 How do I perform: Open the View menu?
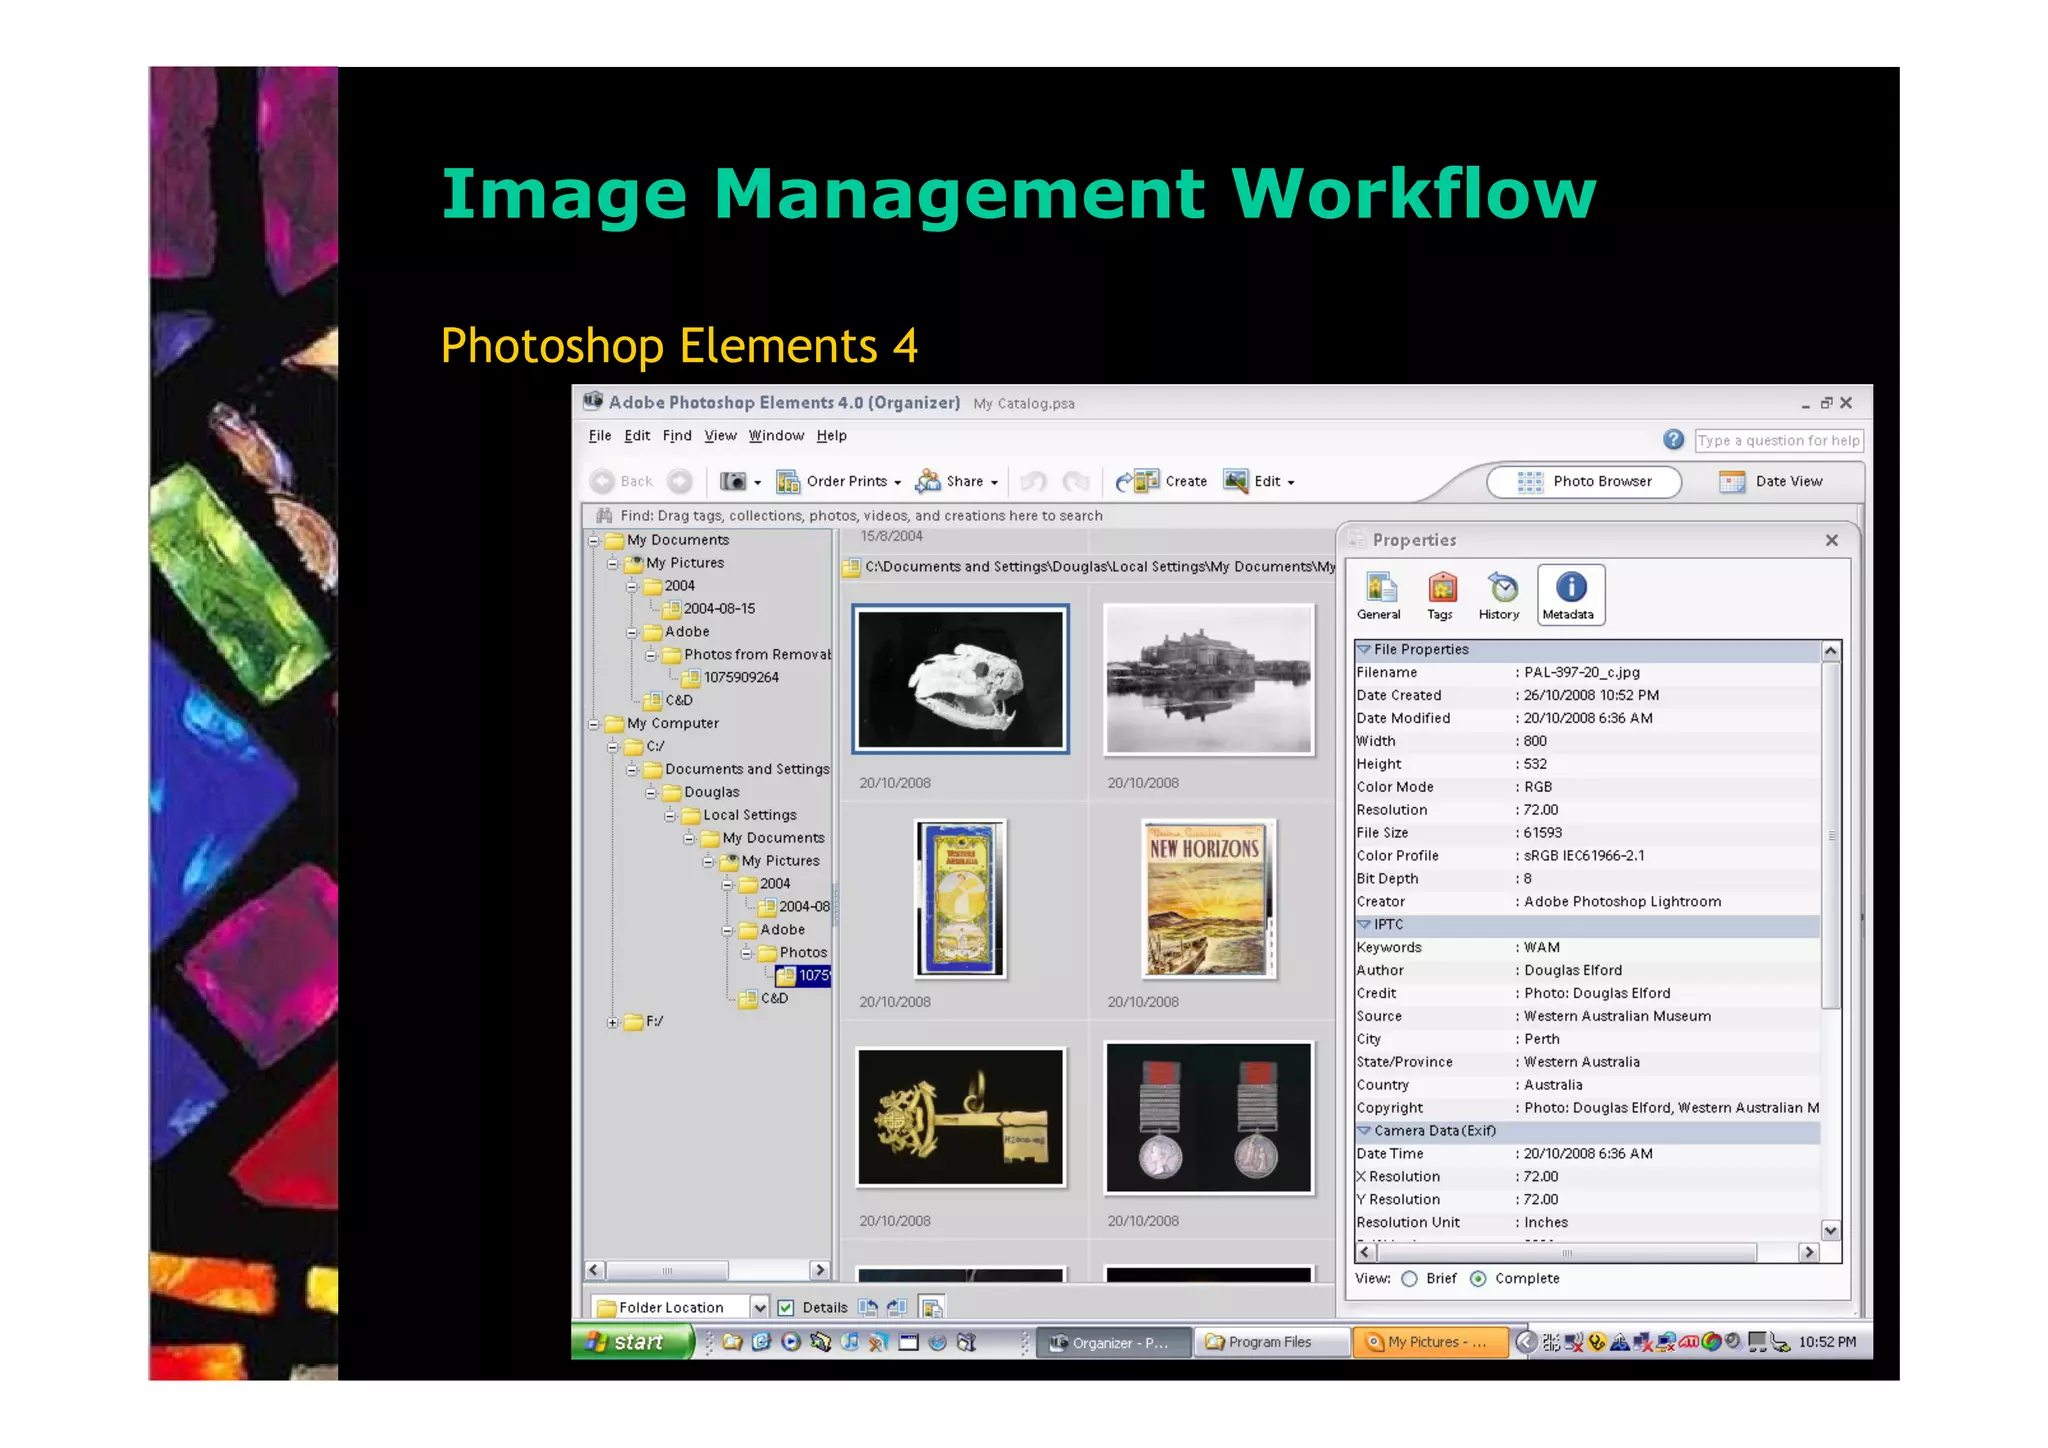720,436
